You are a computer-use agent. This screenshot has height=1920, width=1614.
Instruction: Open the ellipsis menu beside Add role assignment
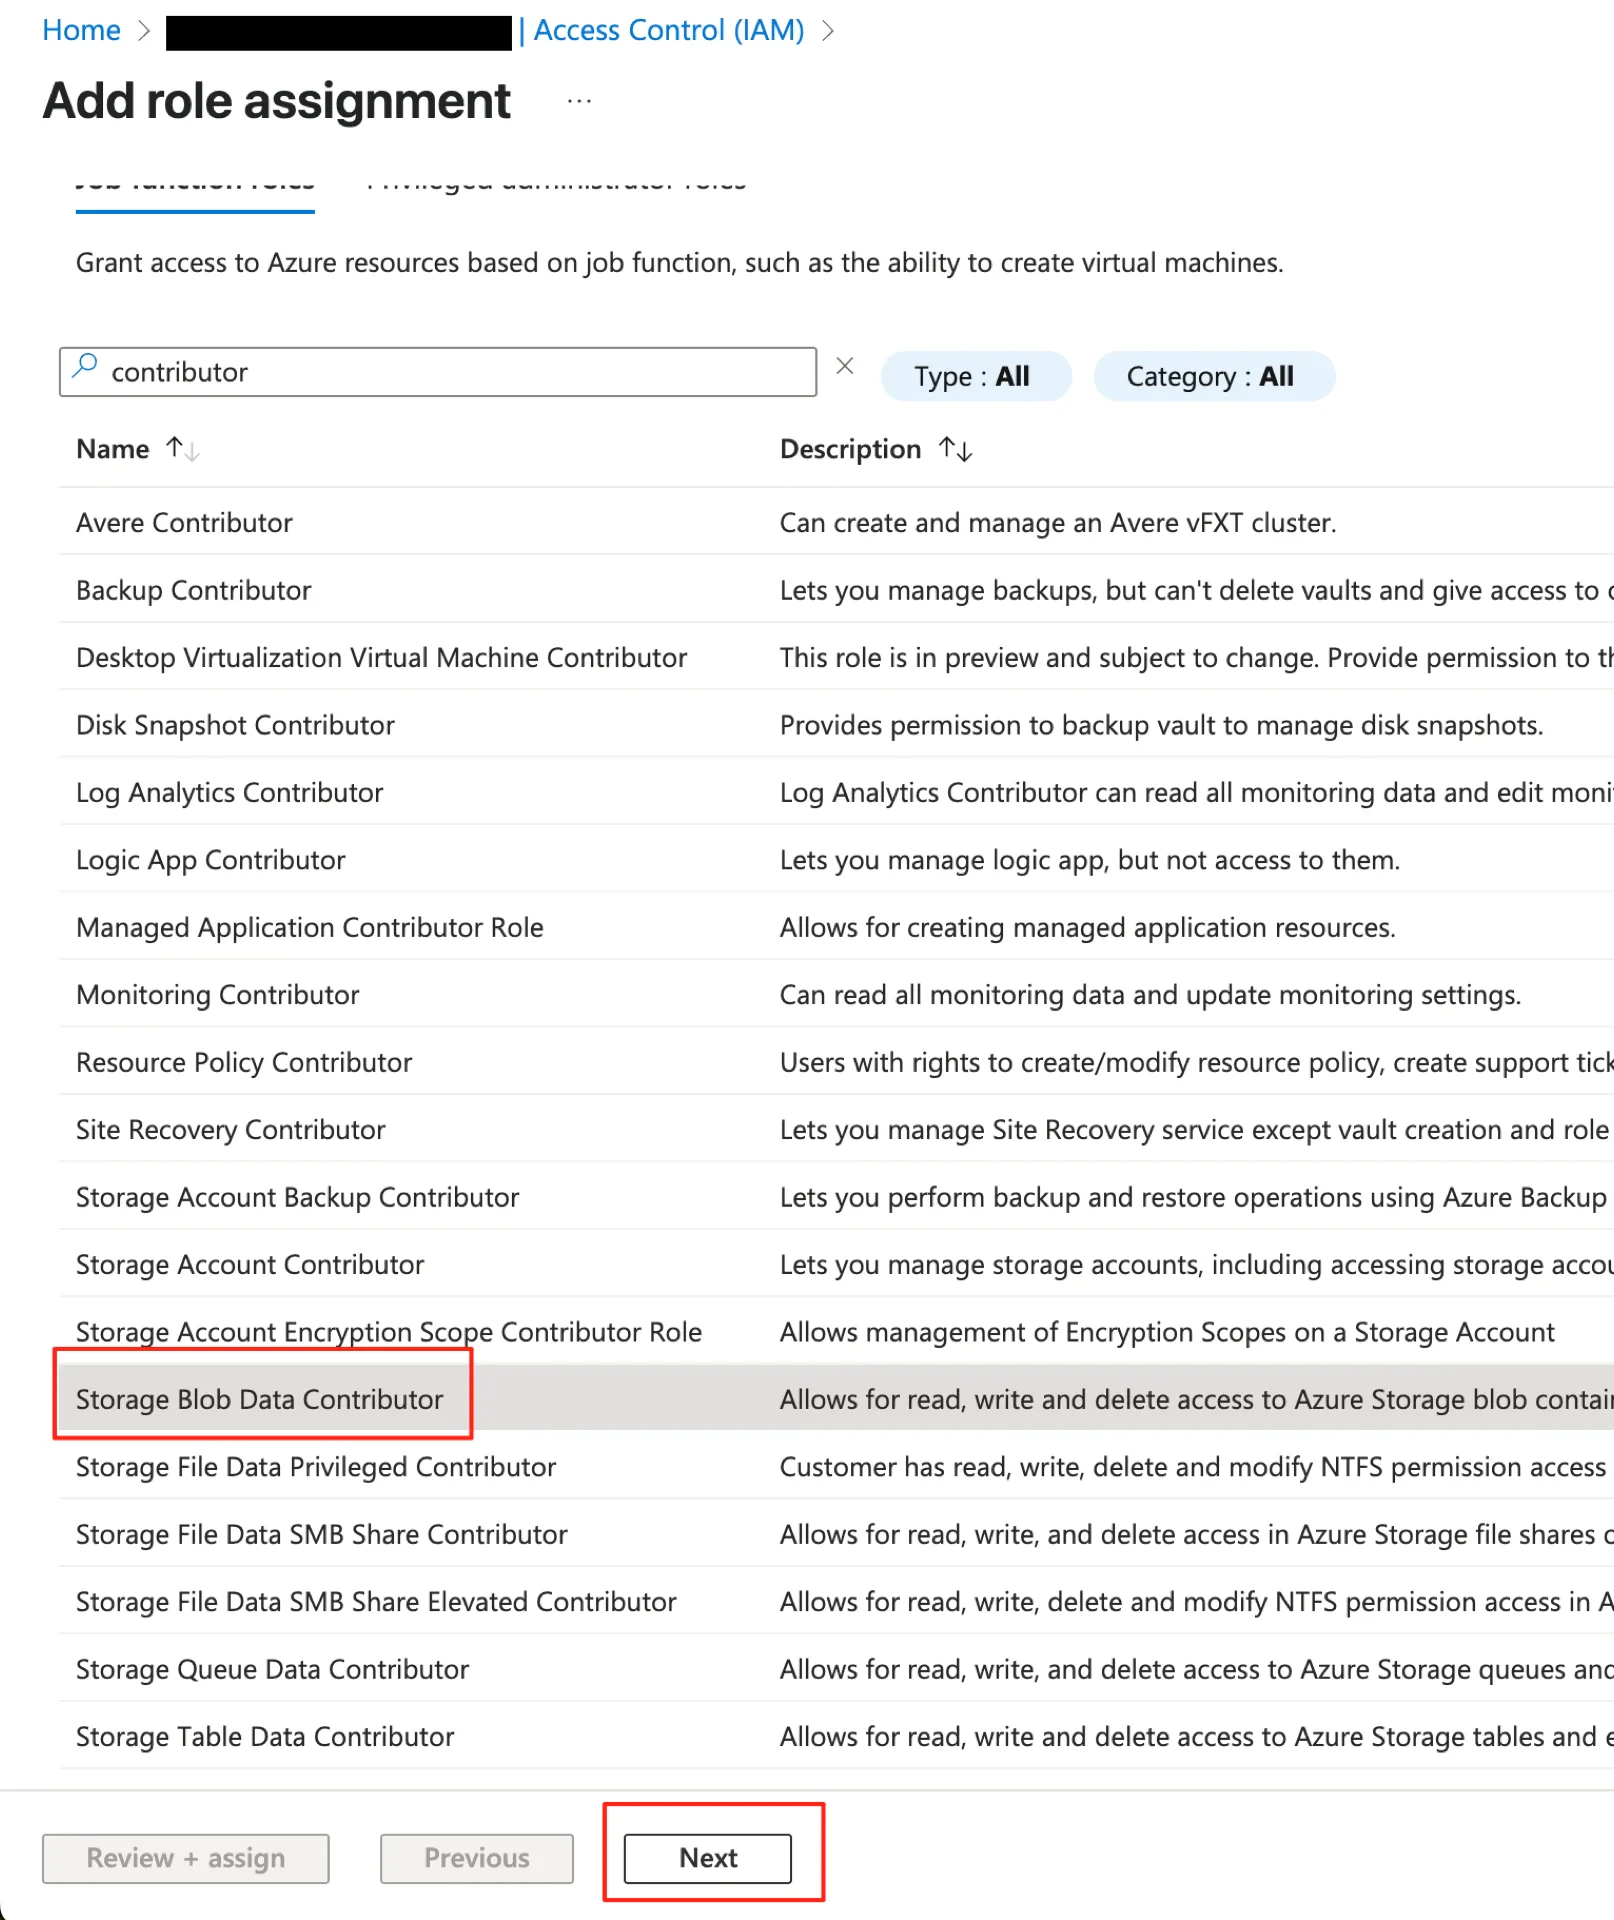tap(579, 101)
